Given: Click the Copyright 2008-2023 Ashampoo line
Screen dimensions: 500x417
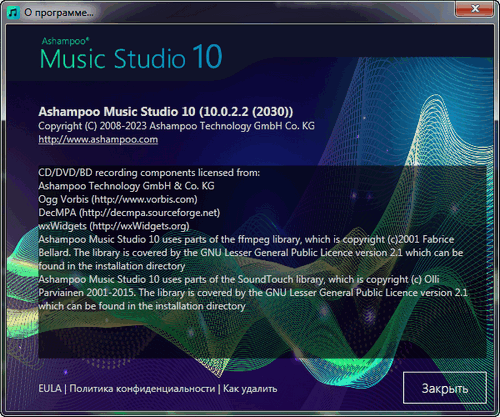Looking at the screenshot, I should pos(176,126).
